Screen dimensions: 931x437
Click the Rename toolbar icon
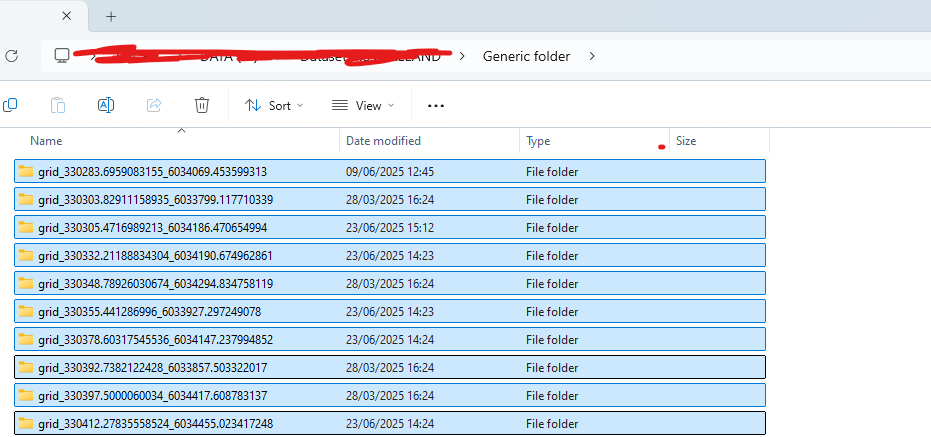[x=106, y=106]
